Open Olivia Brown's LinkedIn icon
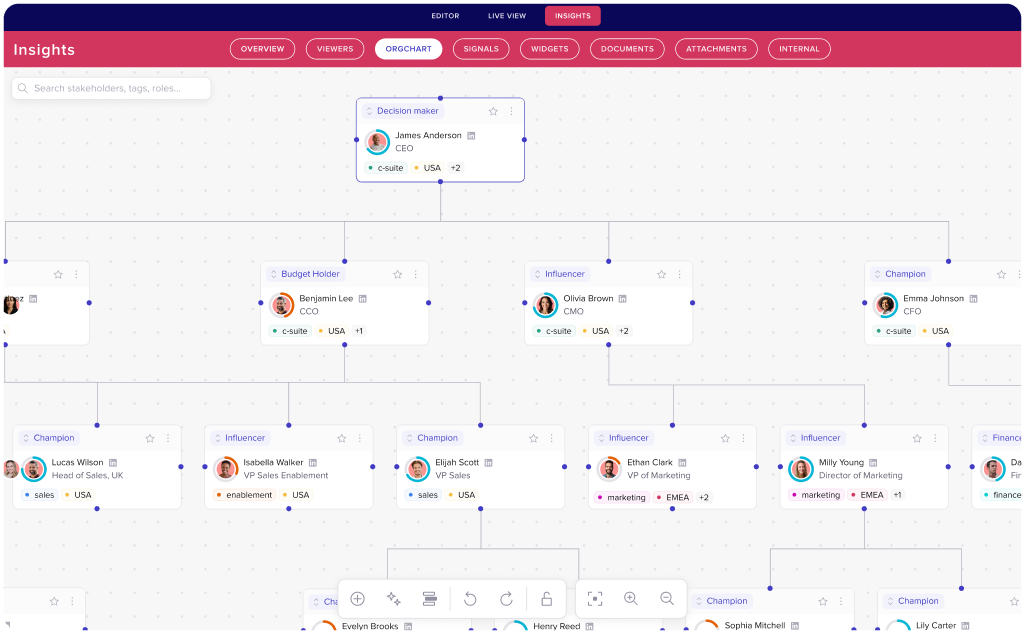The width and height of the screenshot is (1025, 634). [x=623, y=299]
